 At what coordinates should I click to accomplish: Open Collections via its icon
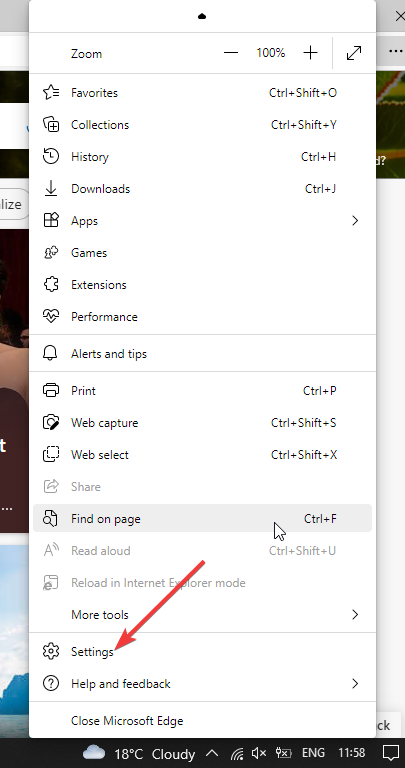51,124
